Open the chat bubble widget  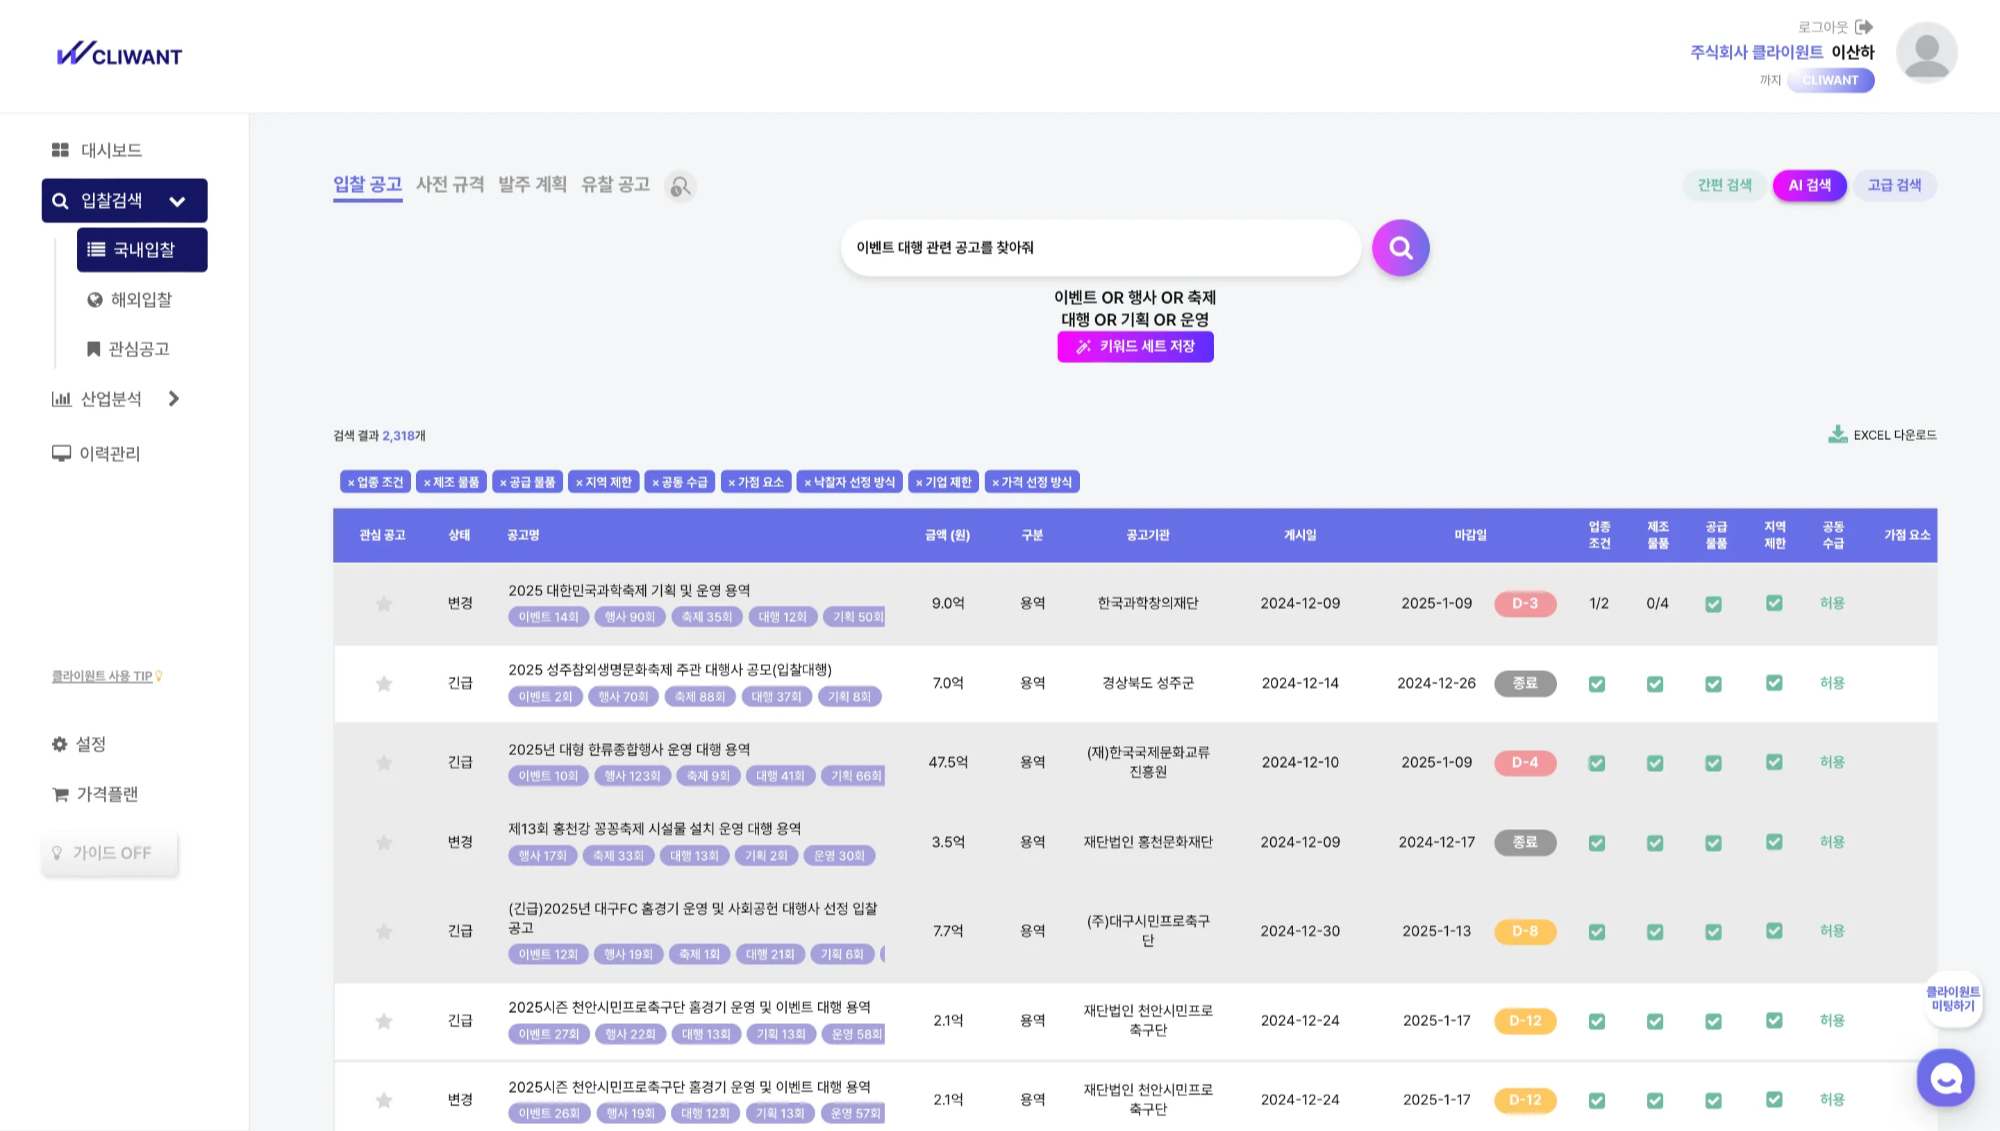(1945, 1077)
